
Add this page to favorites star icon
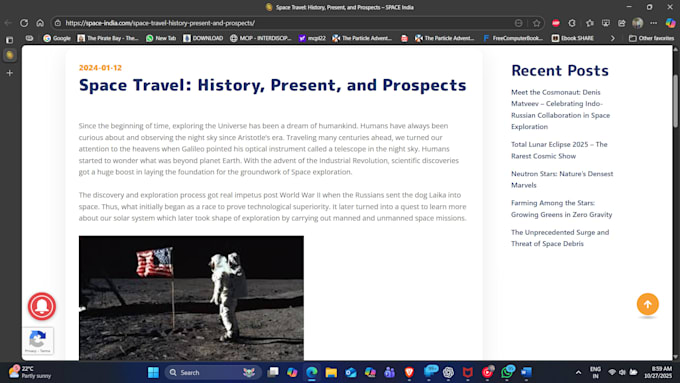[536, 23]
